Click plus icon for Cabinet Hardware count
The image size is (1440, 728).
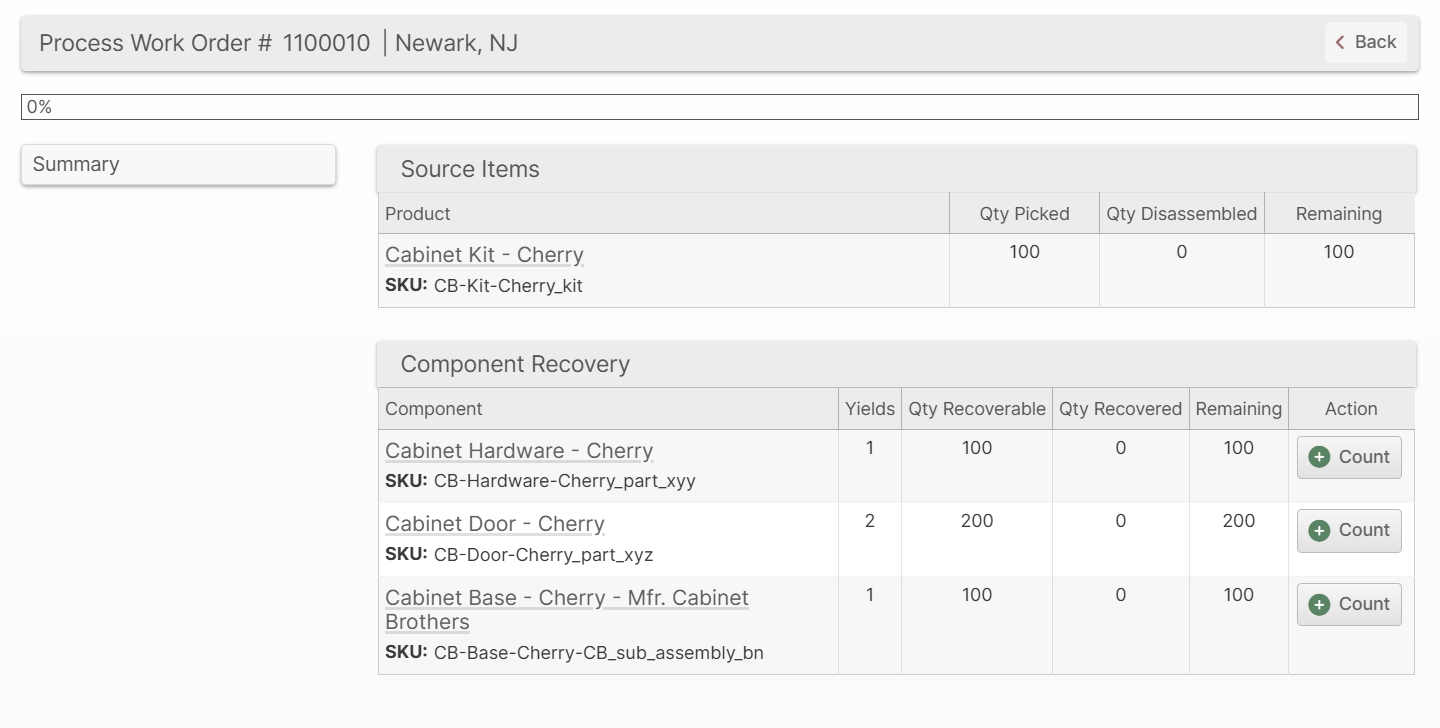[1319, 457]
